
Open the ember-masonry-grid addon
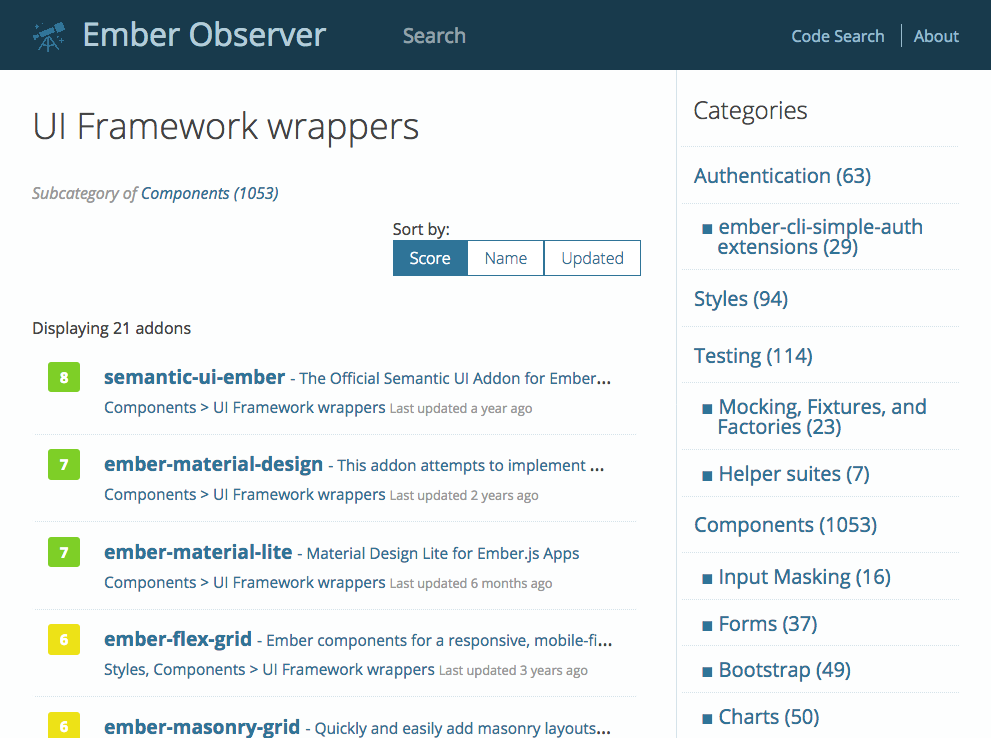[202, 727]
